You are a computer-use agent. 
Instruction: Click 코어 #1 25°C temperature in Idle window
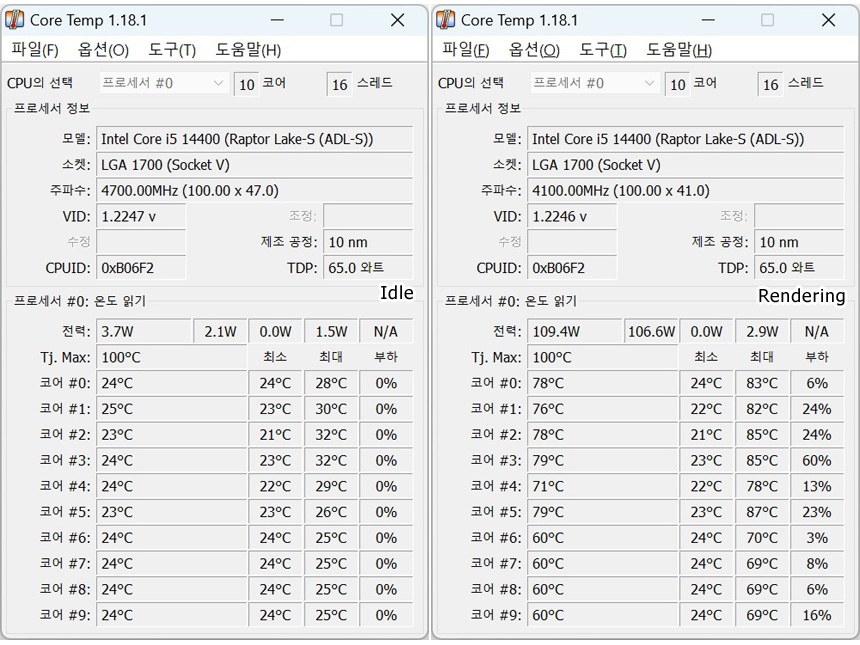[x=172, y=409]
